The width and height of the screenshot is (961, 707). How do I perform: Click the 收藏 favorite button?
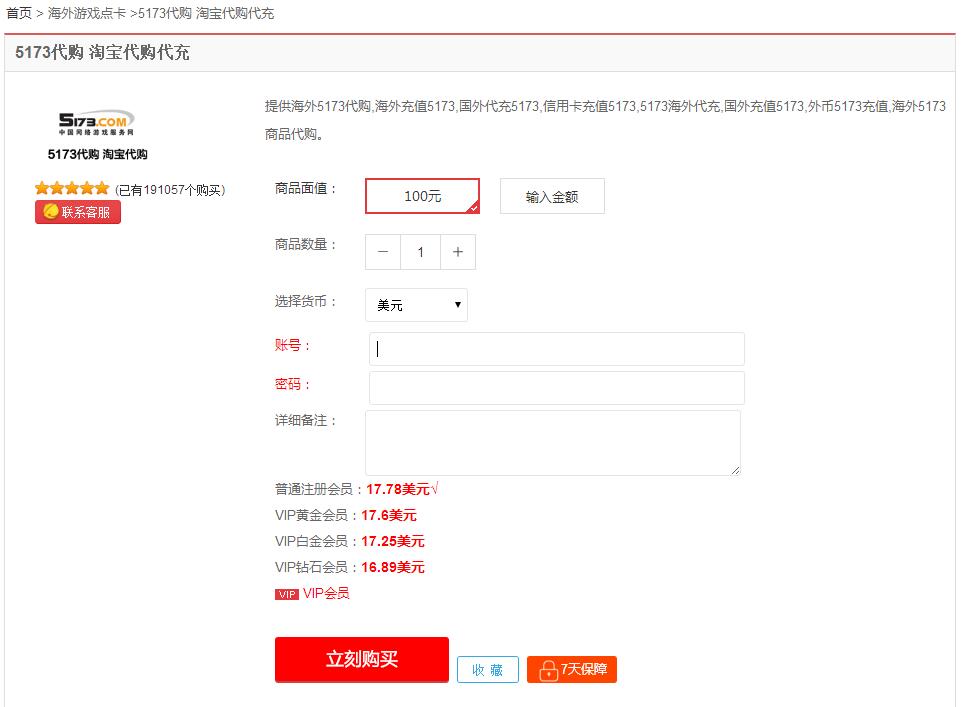point(488,670)
